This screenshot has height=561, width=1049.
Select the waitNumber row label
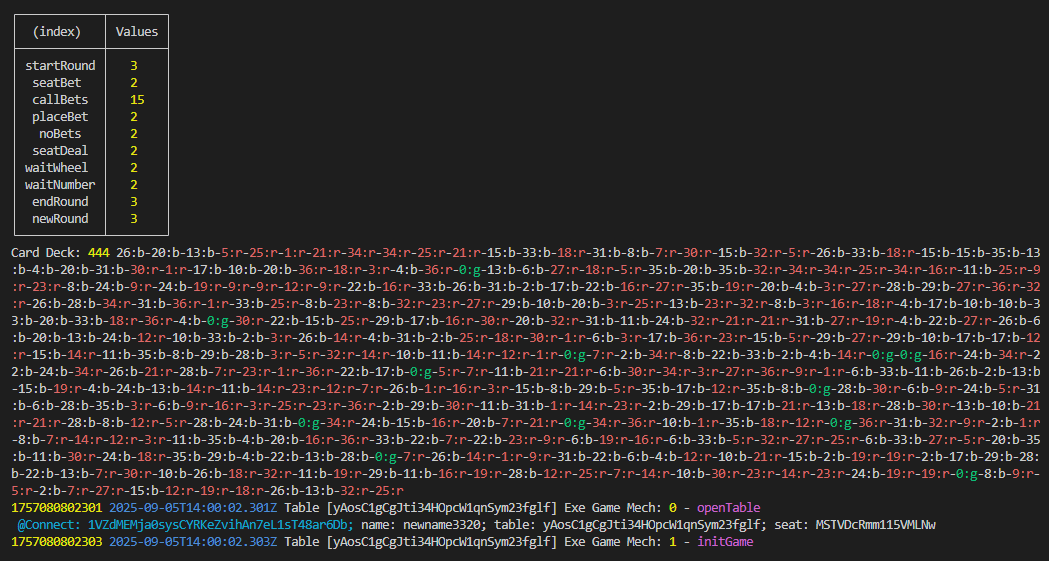[60, 185]
